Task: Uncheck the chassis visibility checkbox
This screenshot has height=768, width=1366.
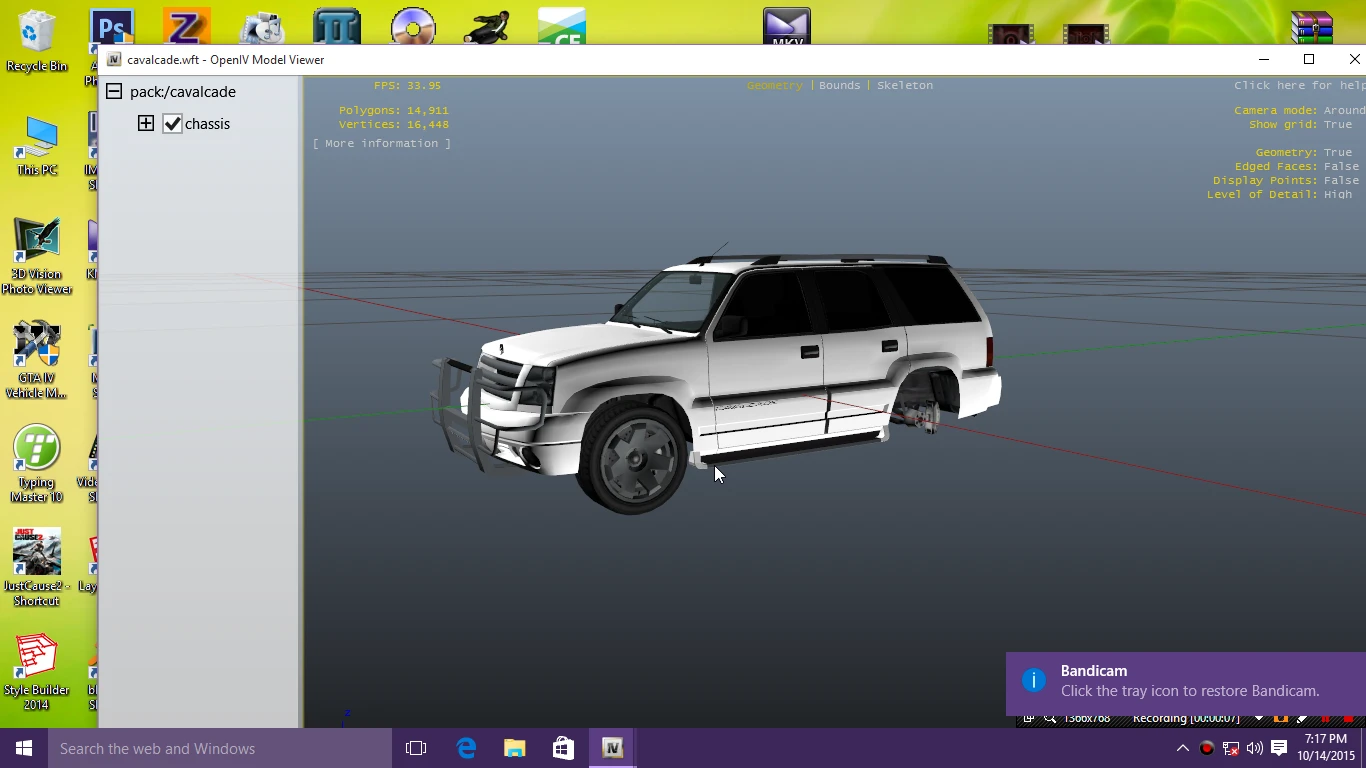Action: [x=172, y=123]
